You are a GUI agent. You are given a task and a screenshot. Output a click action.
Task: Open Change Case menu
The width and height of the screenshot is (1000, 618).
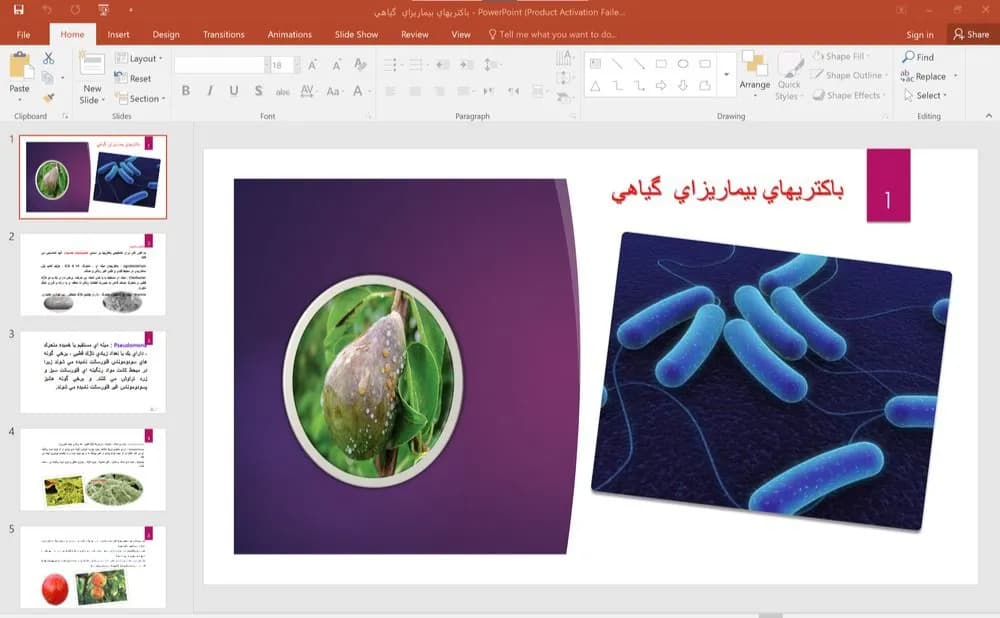[334, 91]
